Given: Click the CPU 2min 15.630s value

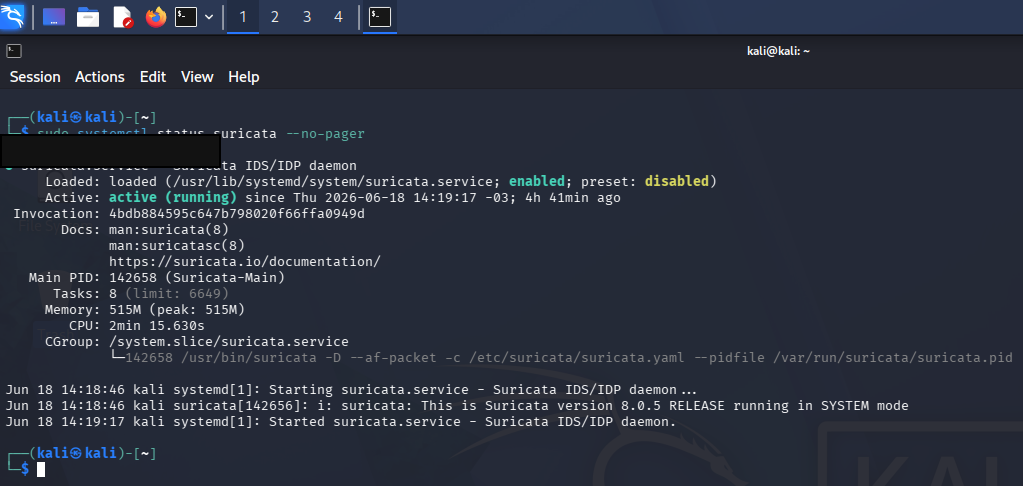Looking at the screenshot, I should click(x=157, y=326).
